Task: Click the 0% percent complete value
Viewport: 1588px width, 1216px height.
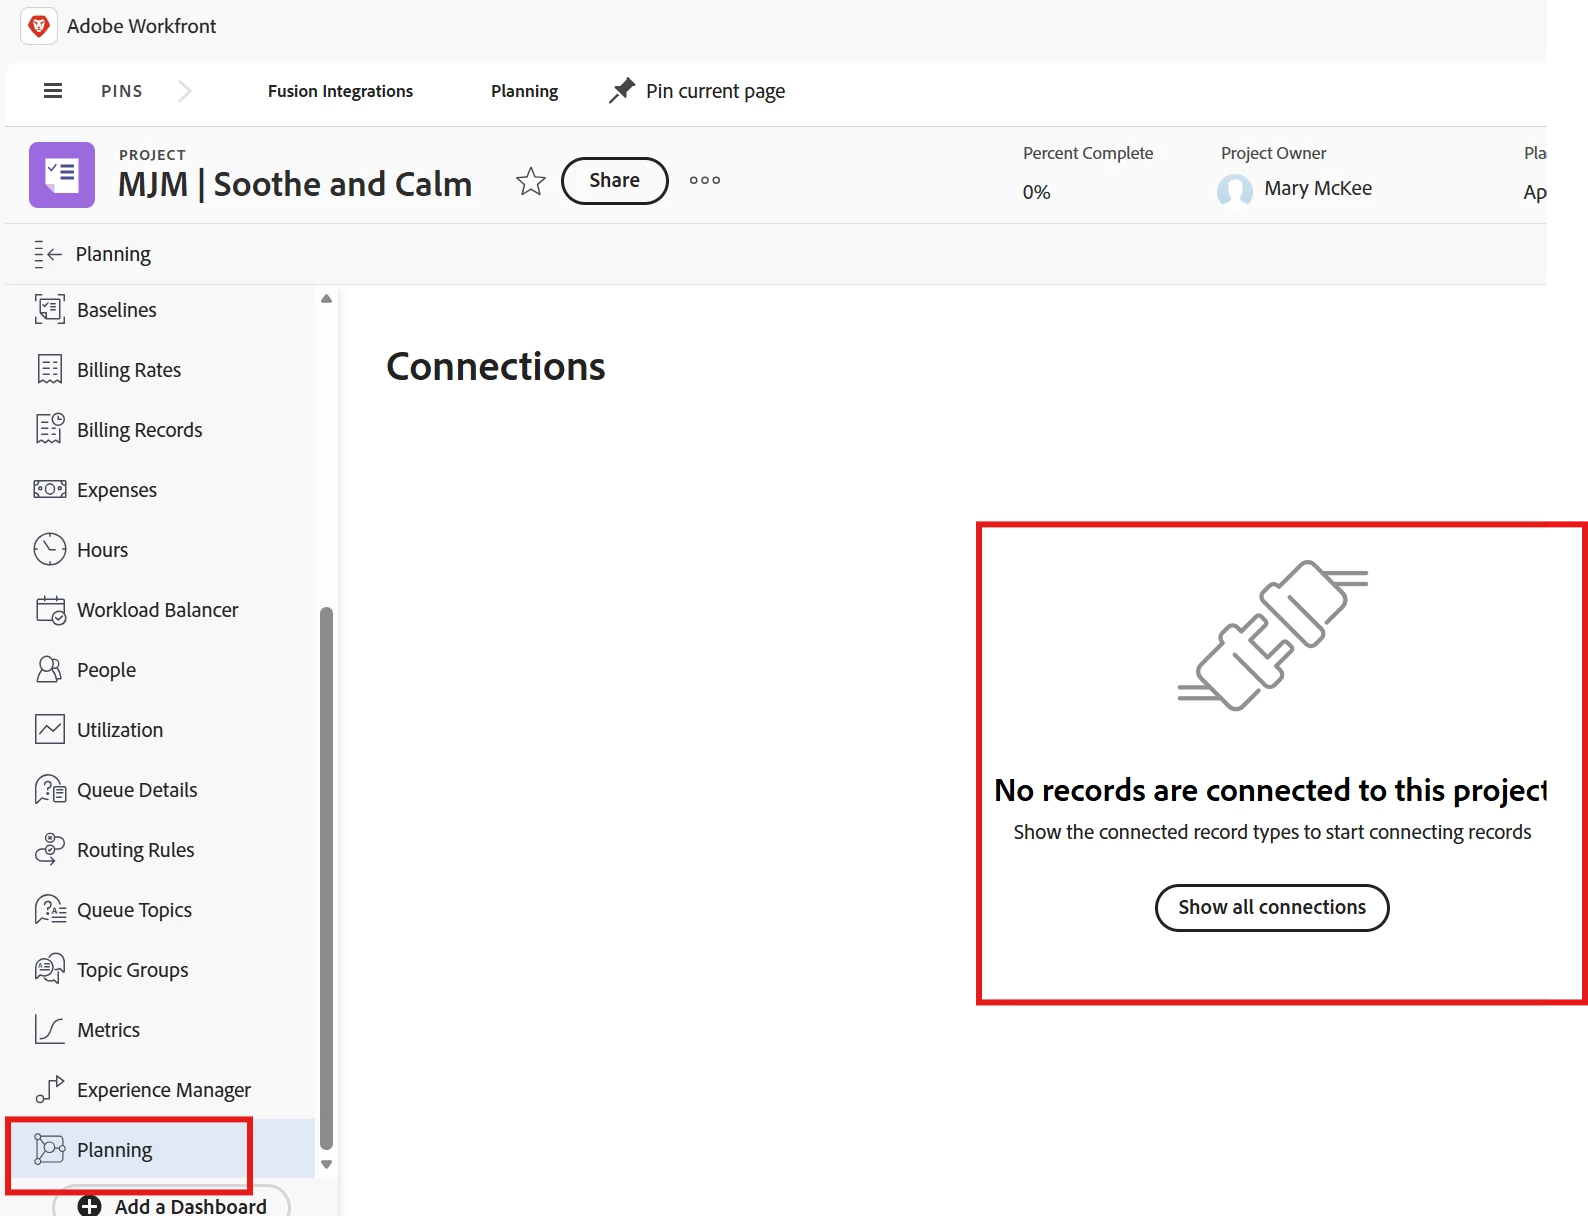Action: (x=1036, y=192)
